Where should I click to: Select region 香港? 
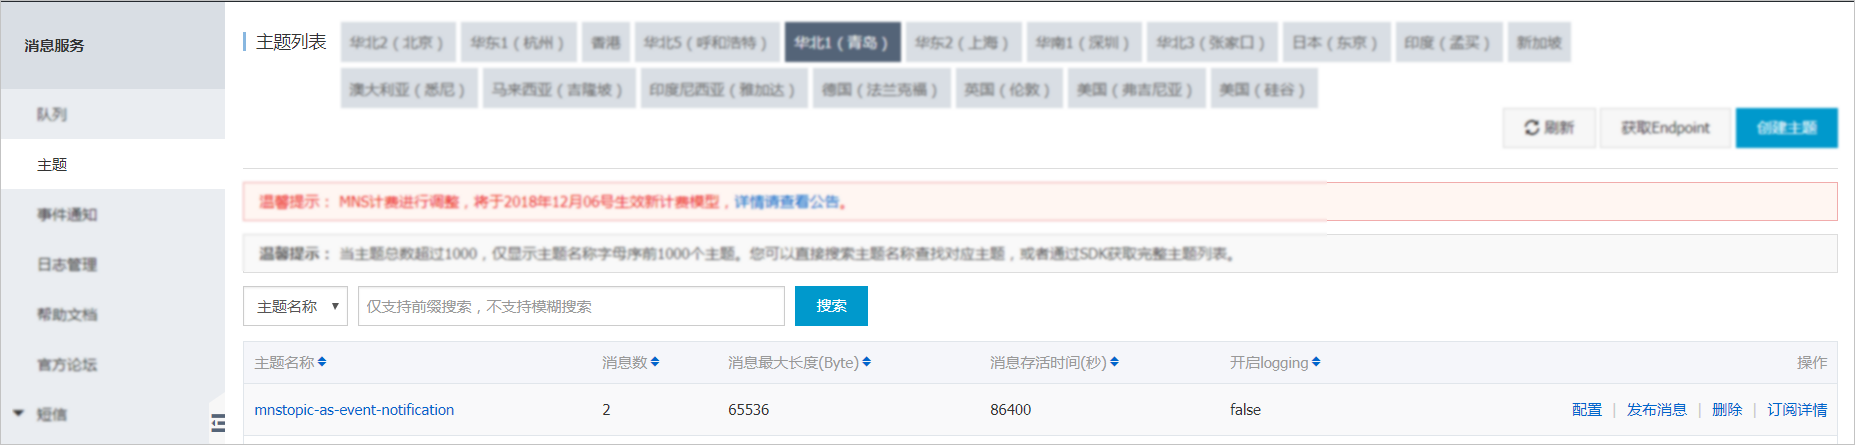point(605,42)
